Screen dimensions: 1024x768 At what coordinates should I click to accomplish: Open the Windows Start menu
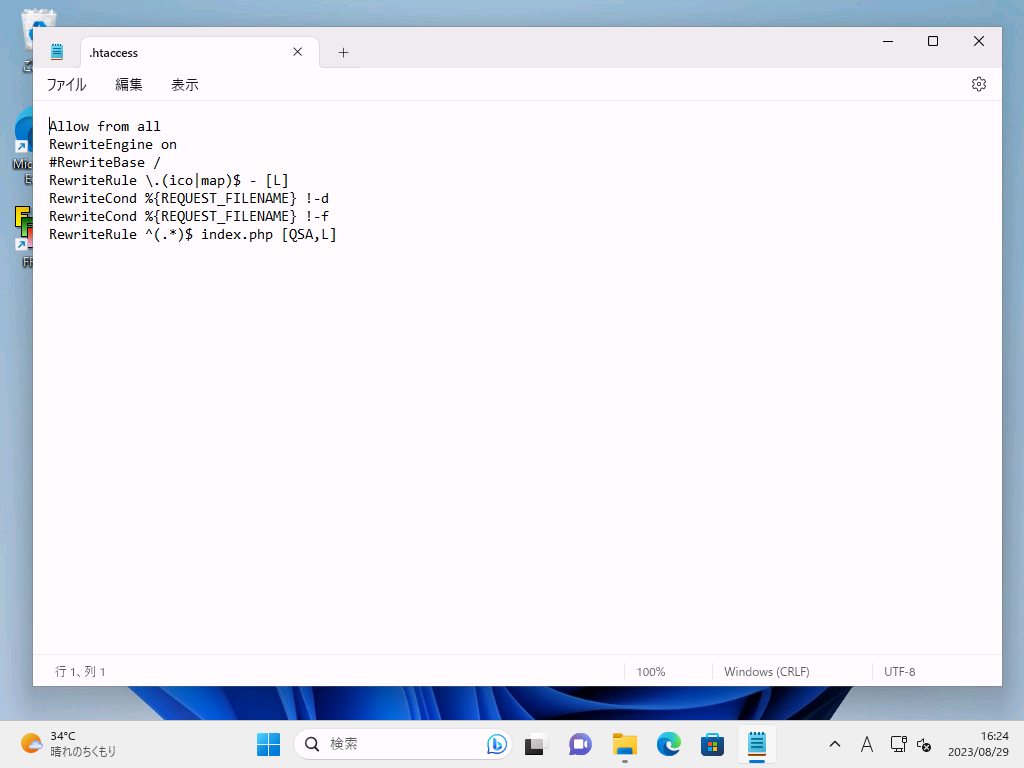(268, 744)
